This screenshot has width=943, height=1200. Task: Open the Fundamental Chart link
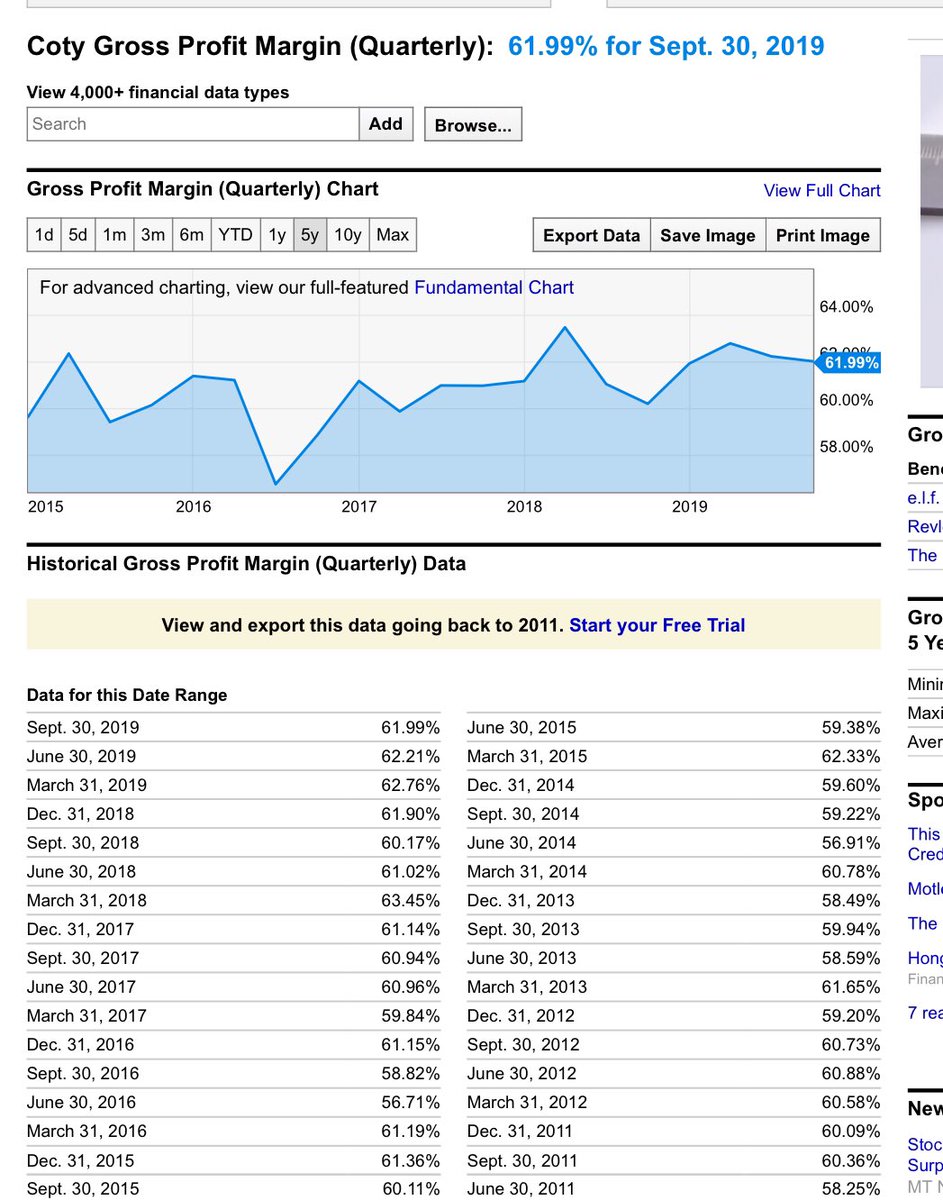click(x=494, y=287)
